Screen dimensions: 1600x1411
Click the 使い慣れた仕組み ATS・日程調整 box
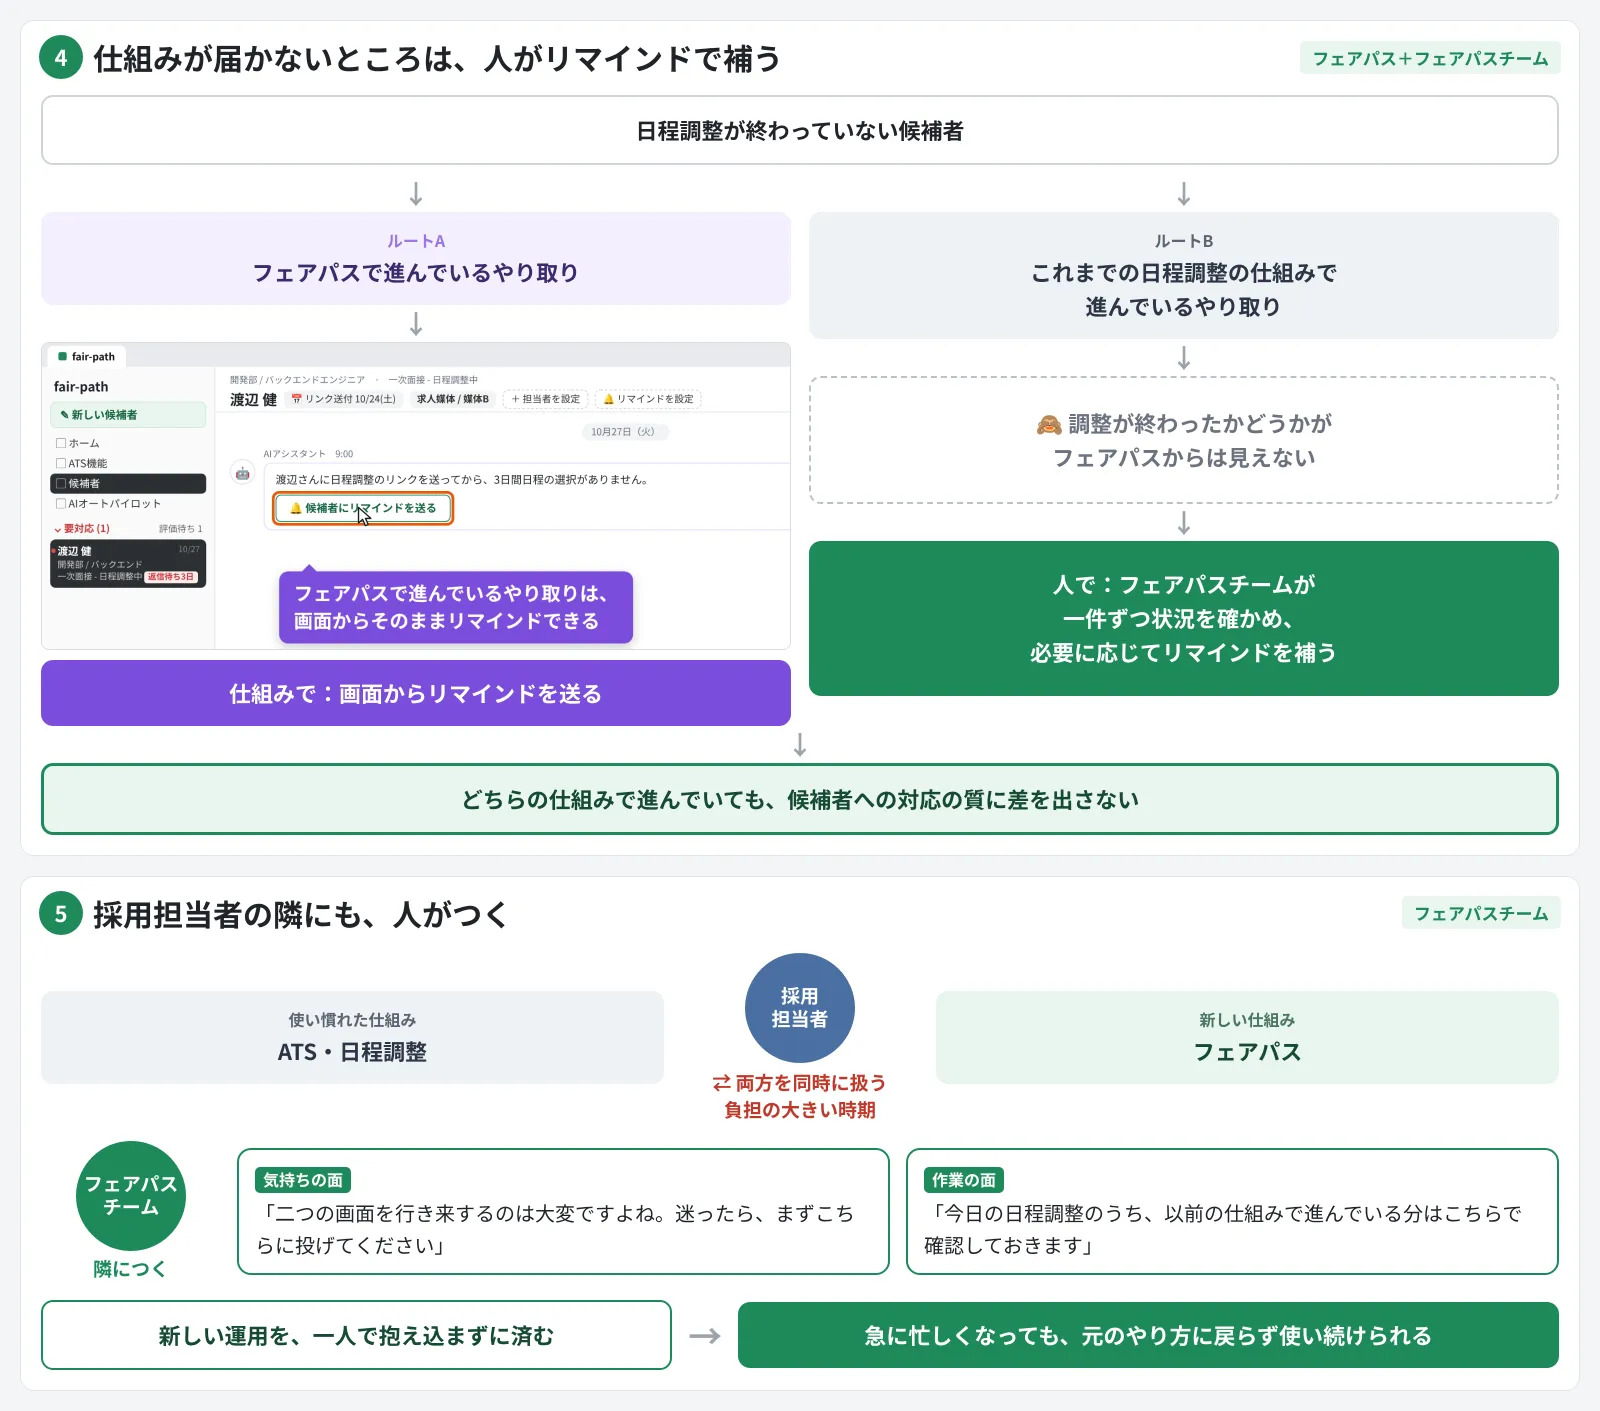352,1037
